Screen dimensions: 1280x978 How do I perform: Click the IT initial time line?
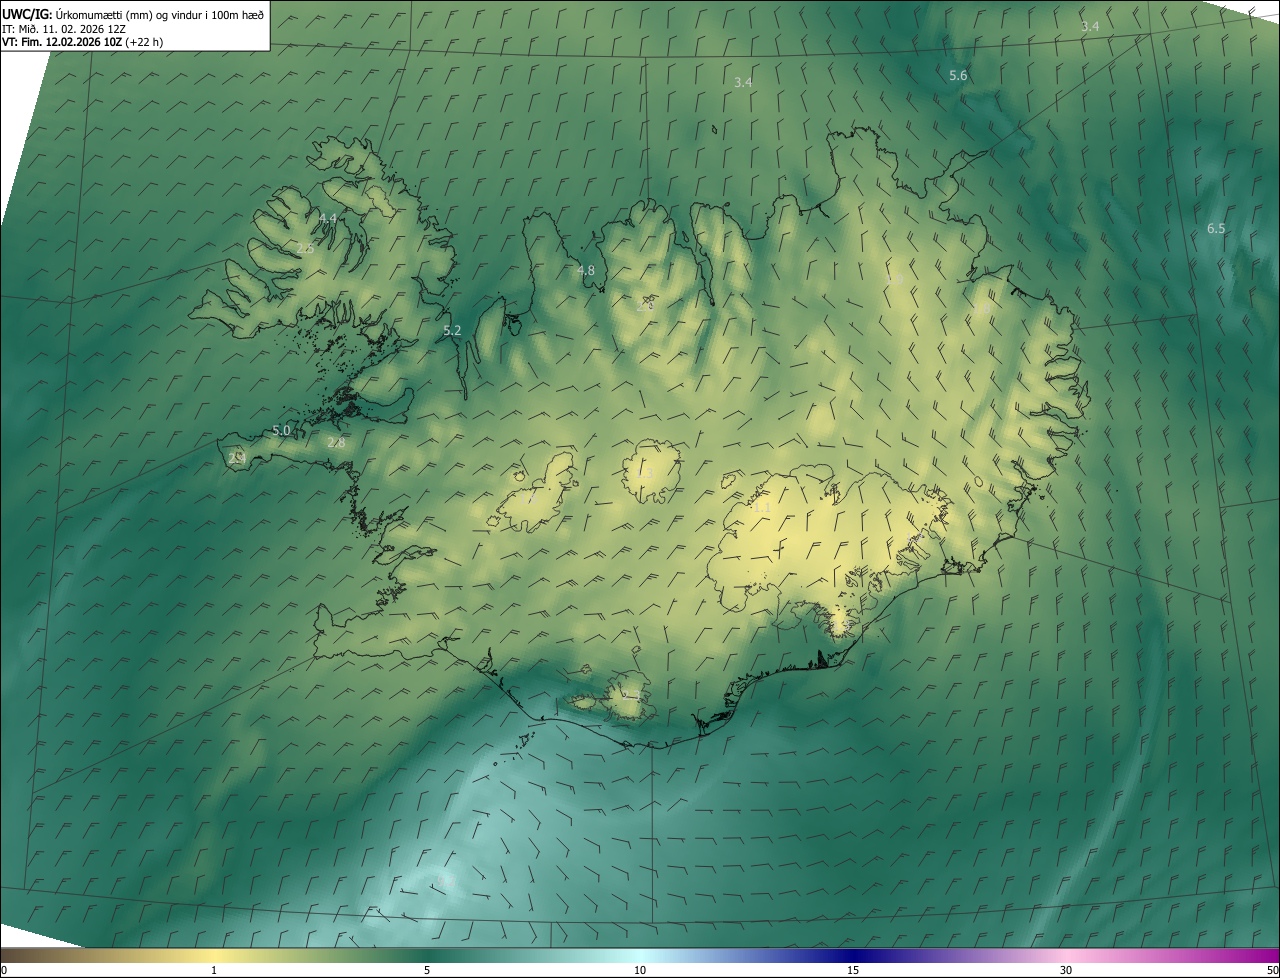tap(63, 29)
